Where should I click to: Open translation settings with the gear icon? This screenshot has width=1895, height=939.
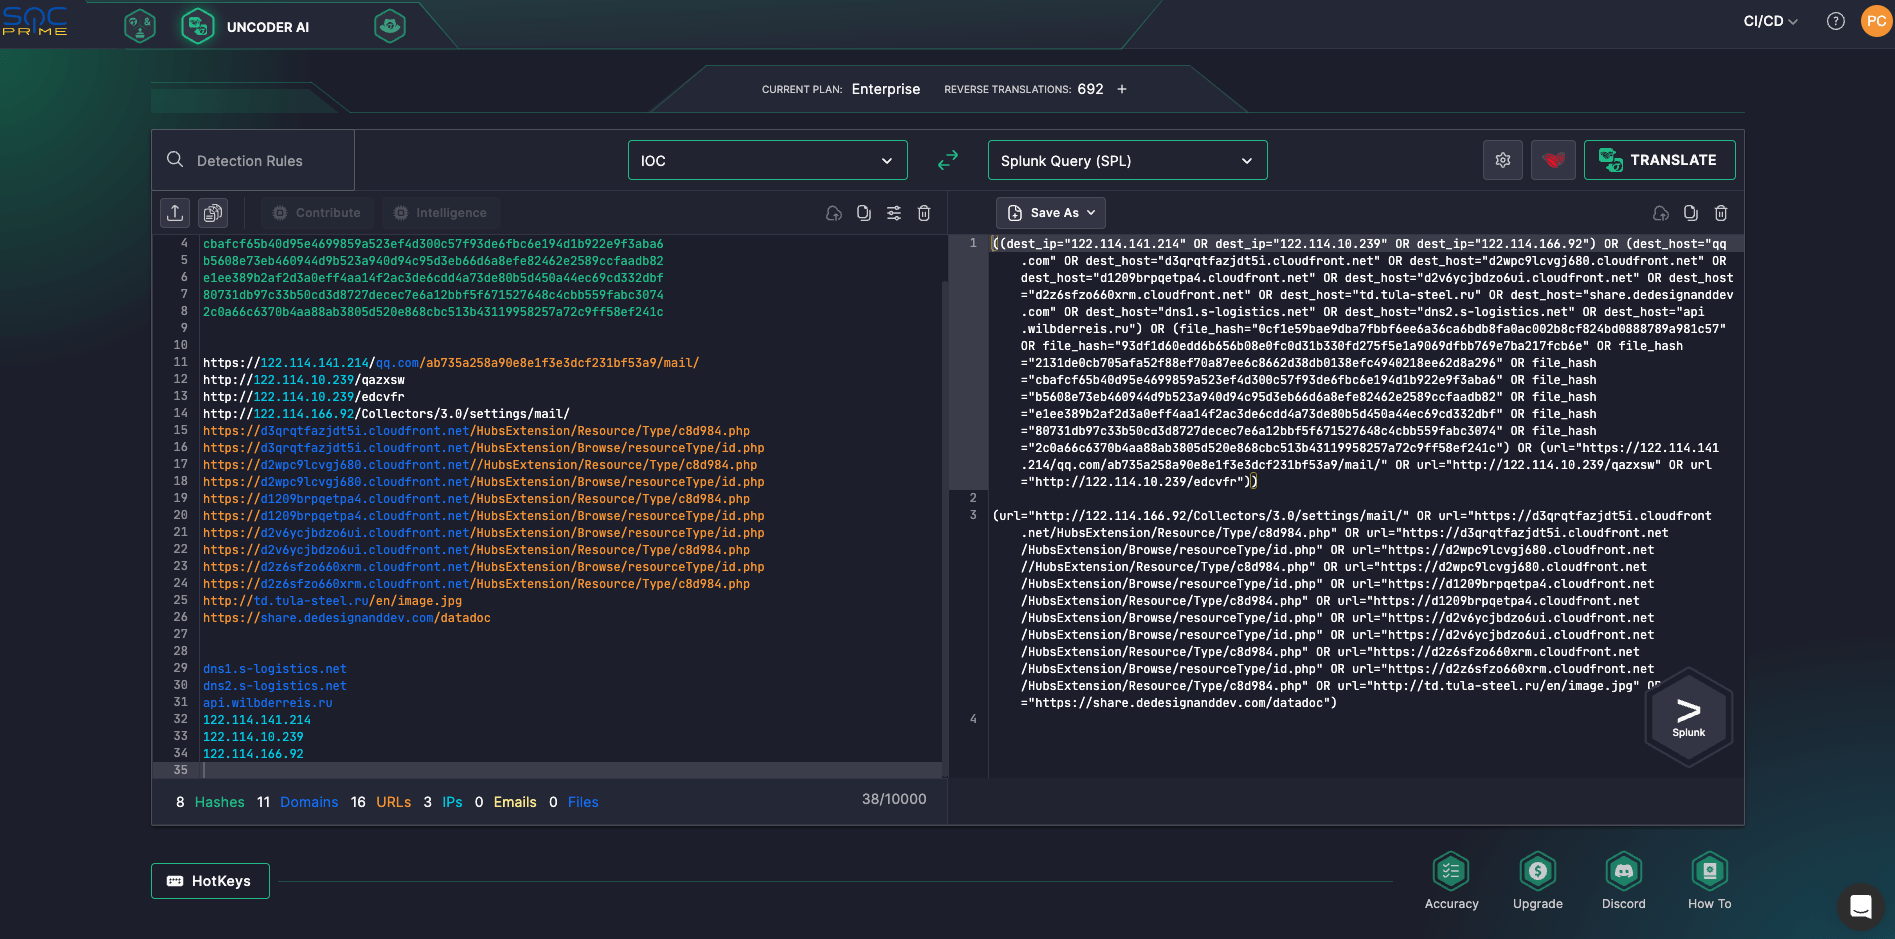(1502, 160)
